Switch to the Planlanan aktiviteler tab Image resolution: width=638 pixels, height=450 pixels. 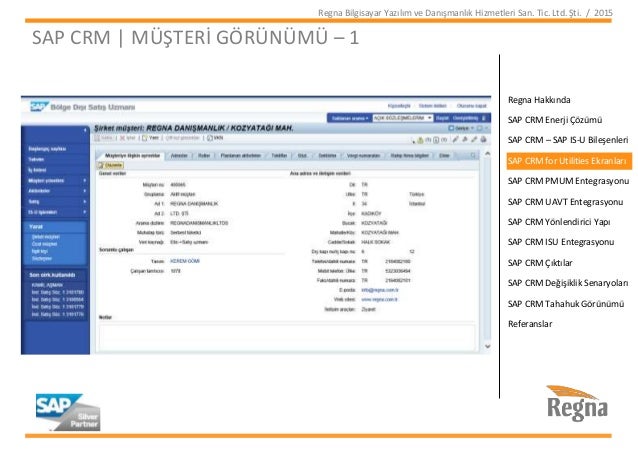(x=240, y=156)
